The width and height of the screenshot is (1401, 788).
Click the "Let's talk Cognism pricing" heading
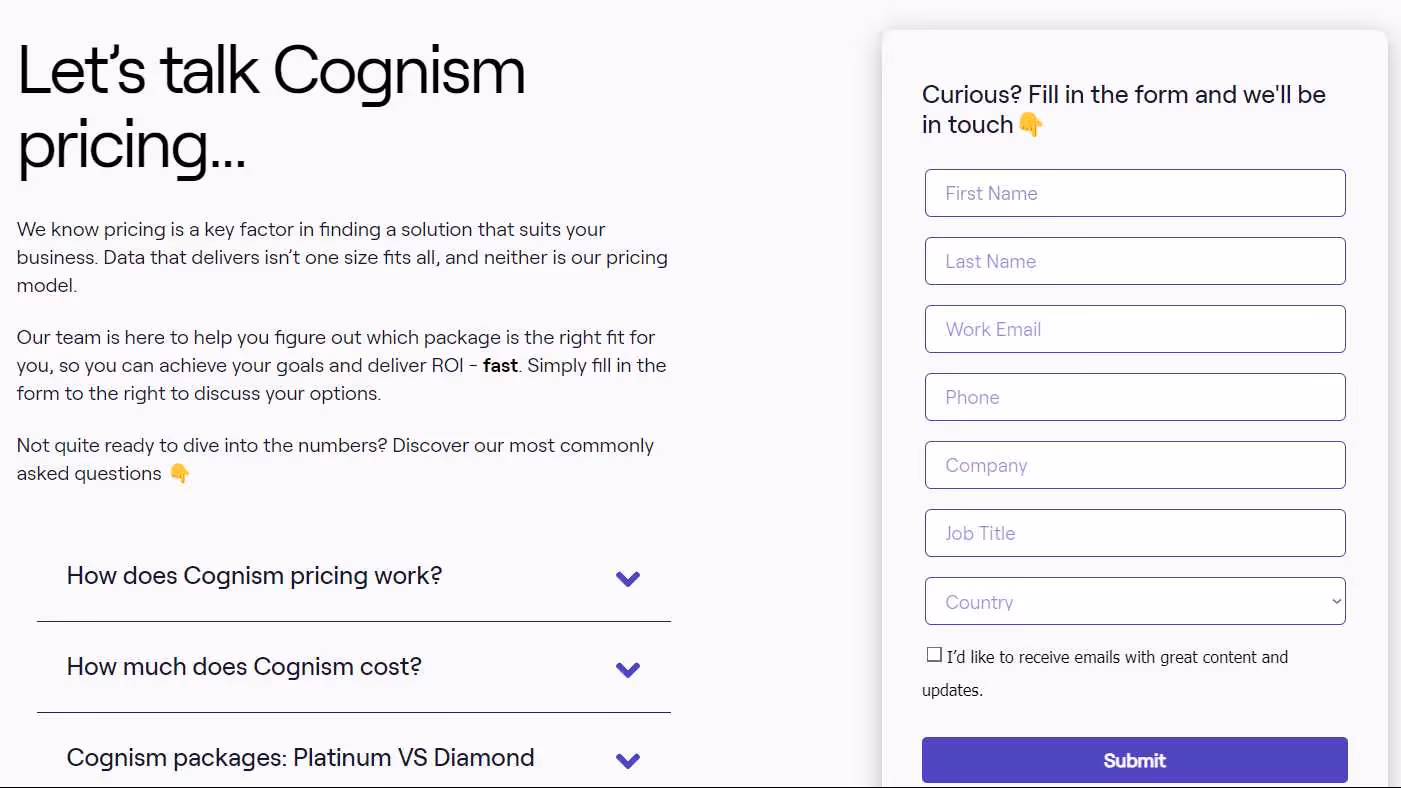[x=272, y=108]
